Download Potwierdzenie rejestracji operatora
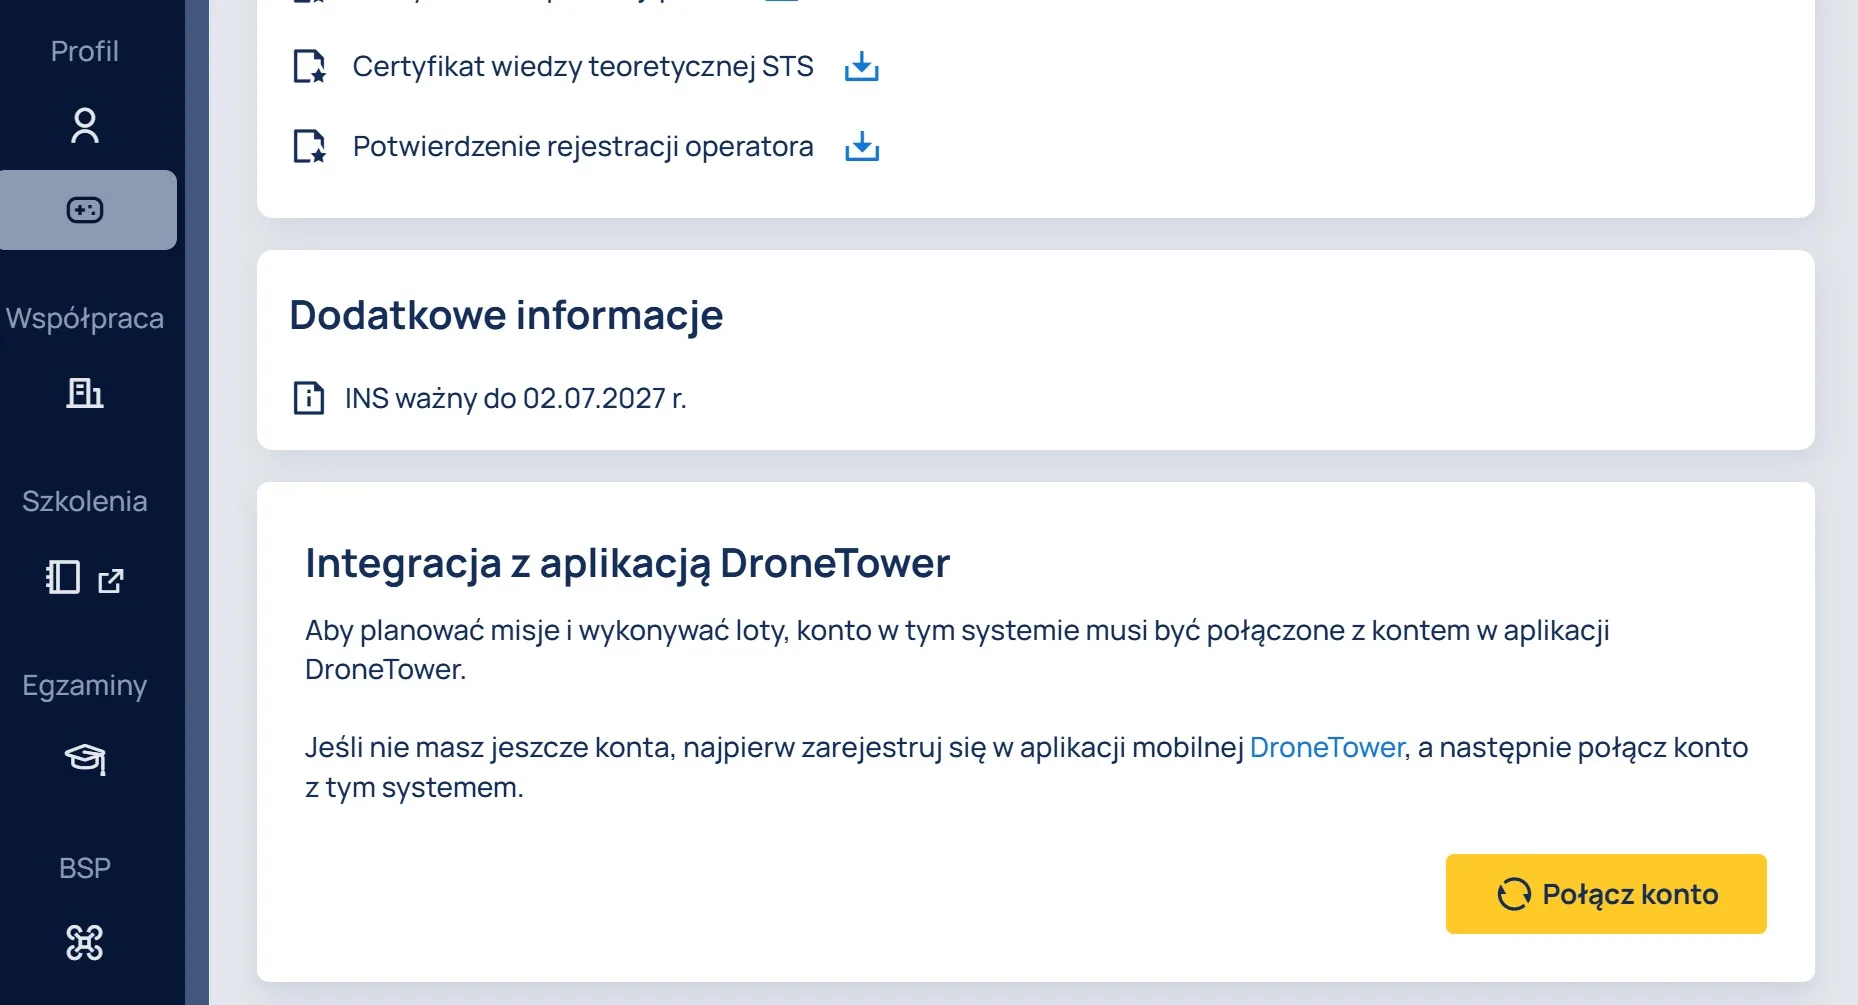Viewport: 1858px width, 1005px height. (x=861, y=147)
